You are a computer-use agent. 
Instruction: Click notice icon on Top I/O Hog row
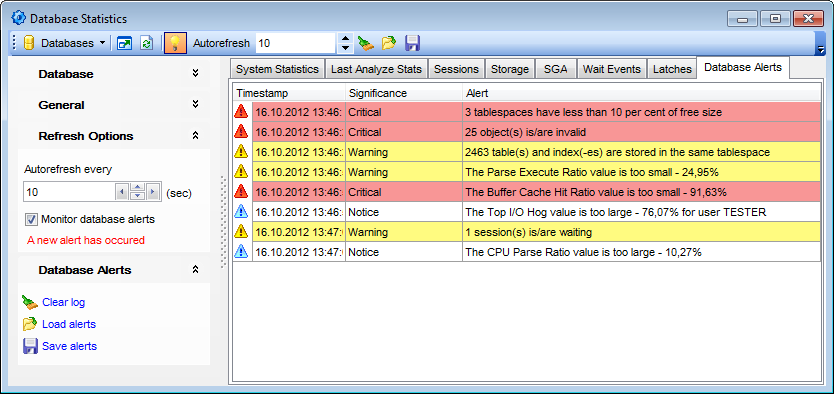pos(241,212)
